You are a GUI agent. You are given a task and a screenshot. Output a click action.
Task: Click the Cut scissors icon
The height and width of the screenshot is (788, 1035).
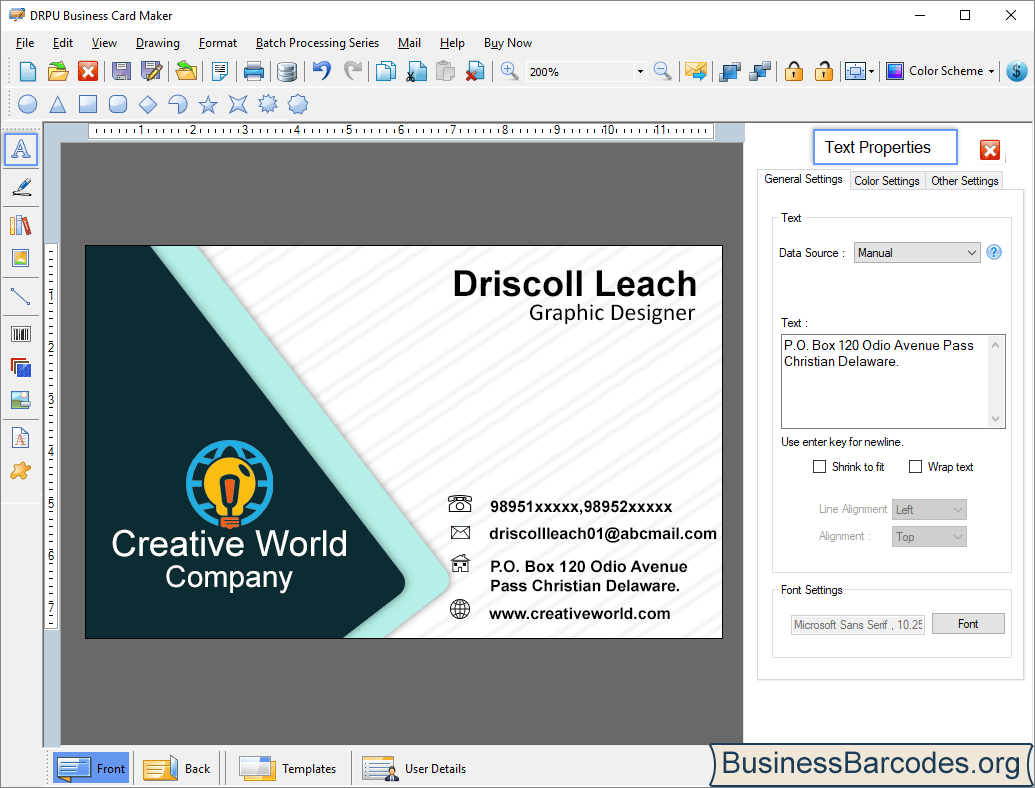tap(416, 71)
